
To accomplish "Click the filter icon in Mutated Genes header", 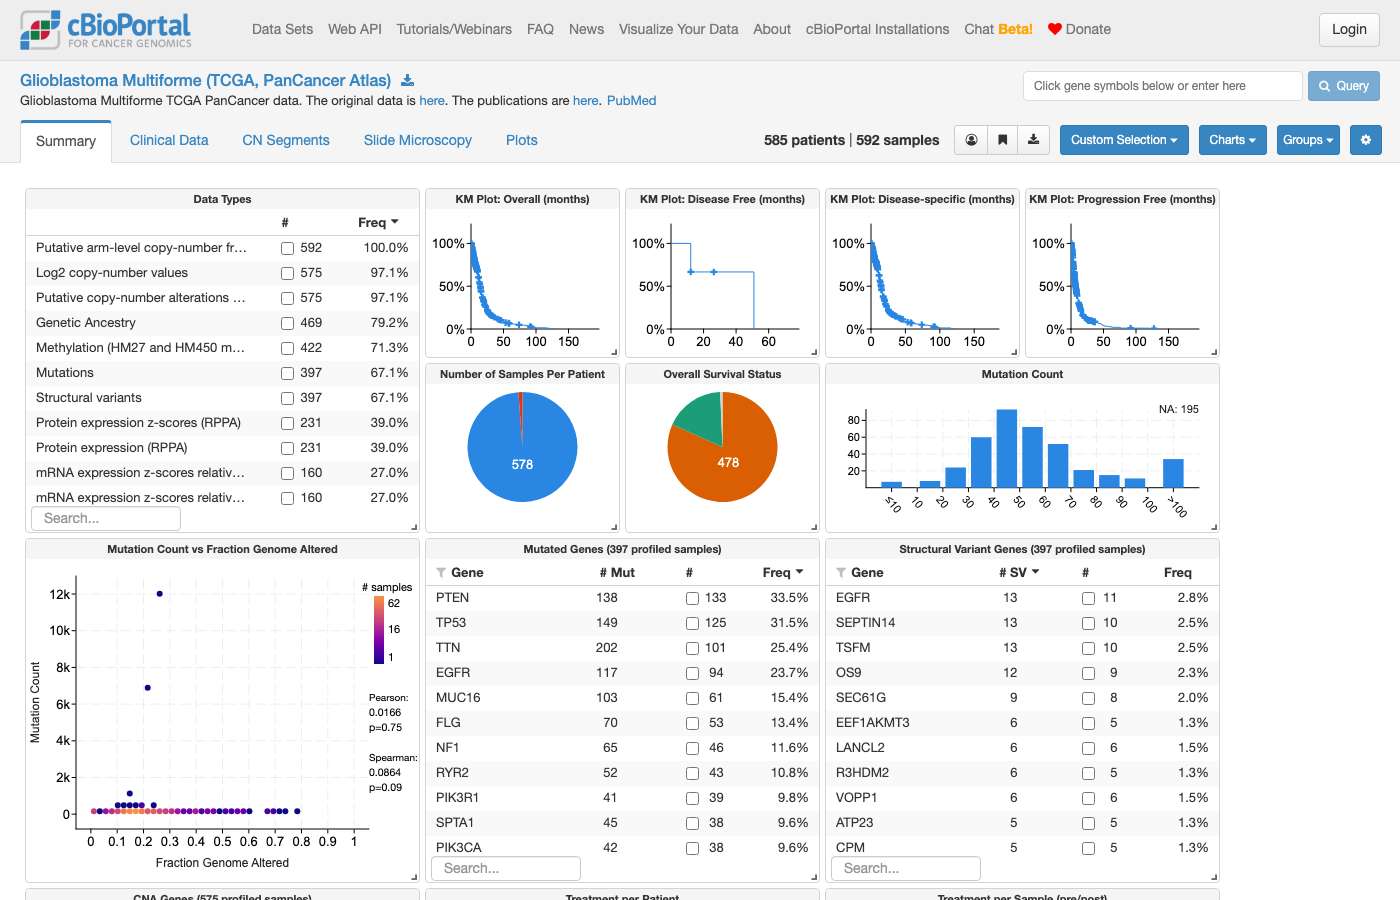I will click(441, 573).
